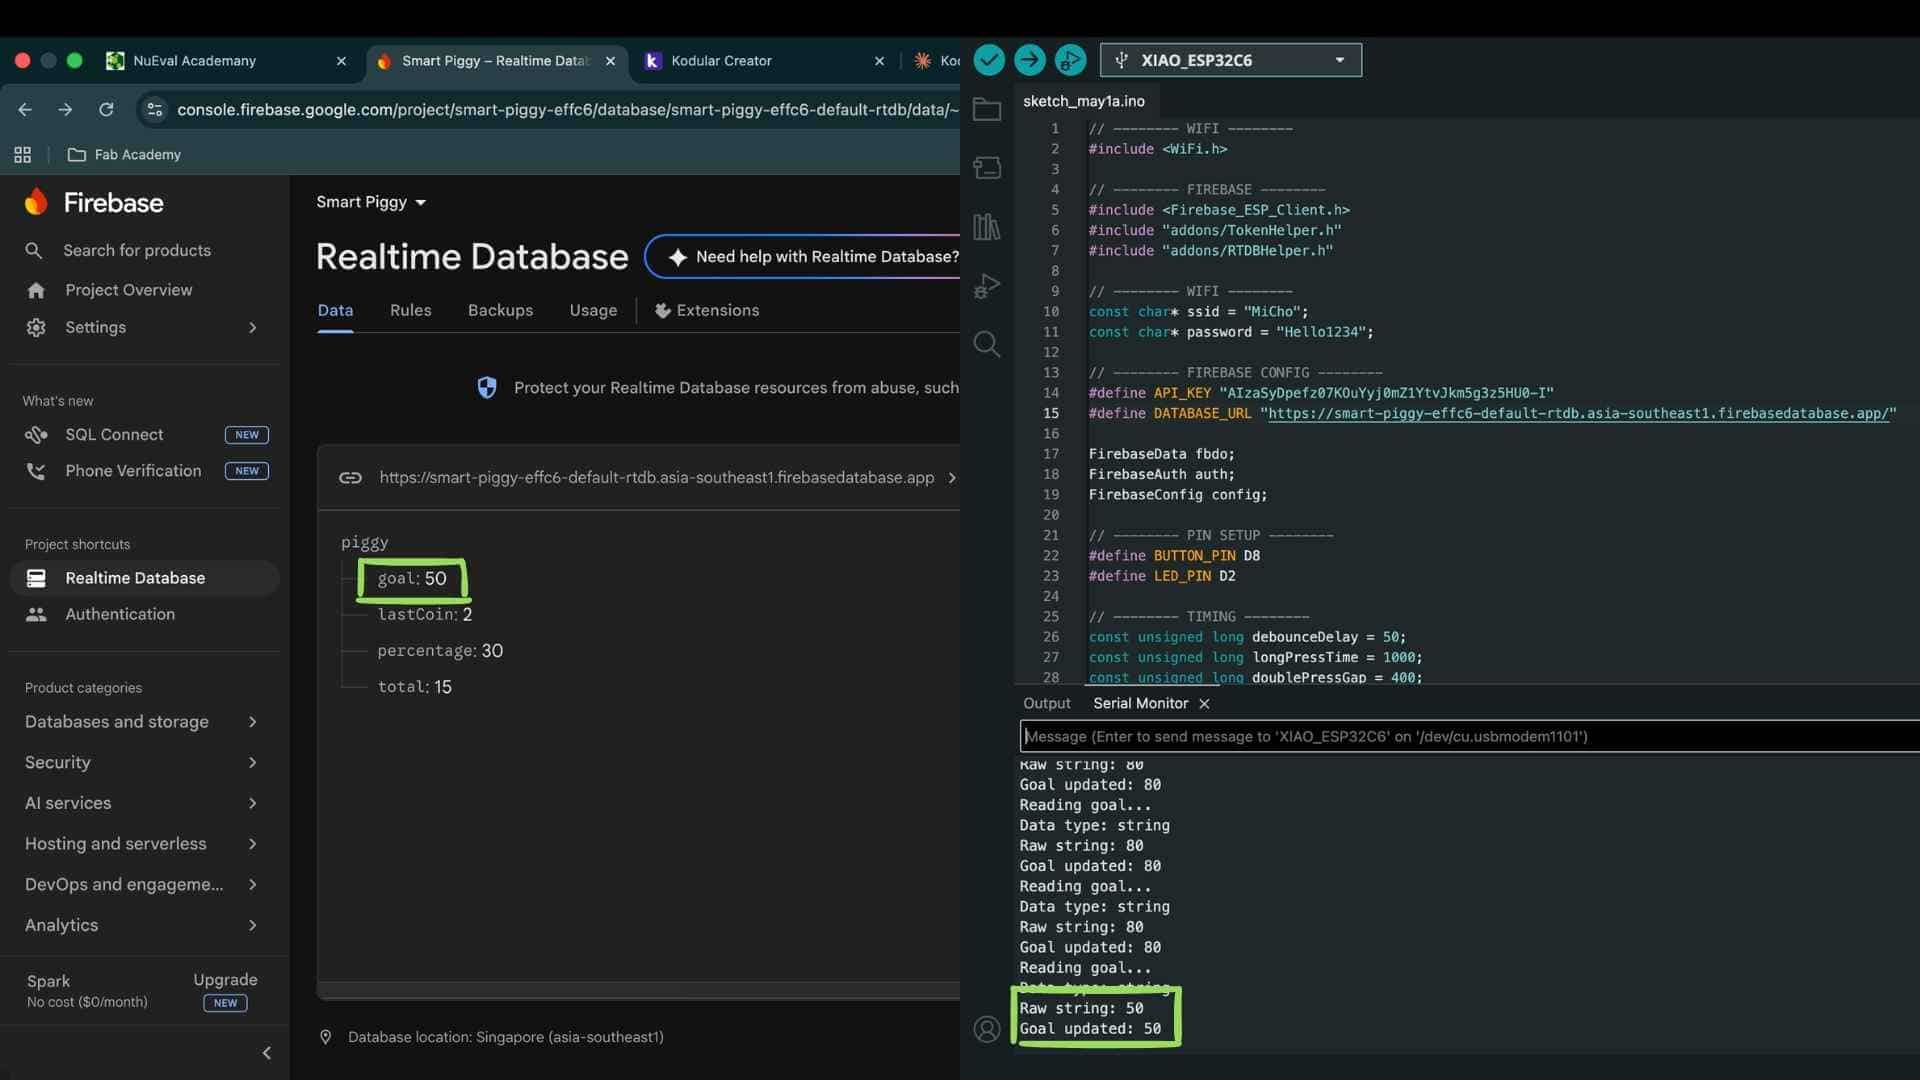Screen dimensions: 1920x1080
Task: Click the browser forward arrow
Action: coord(65,110)
